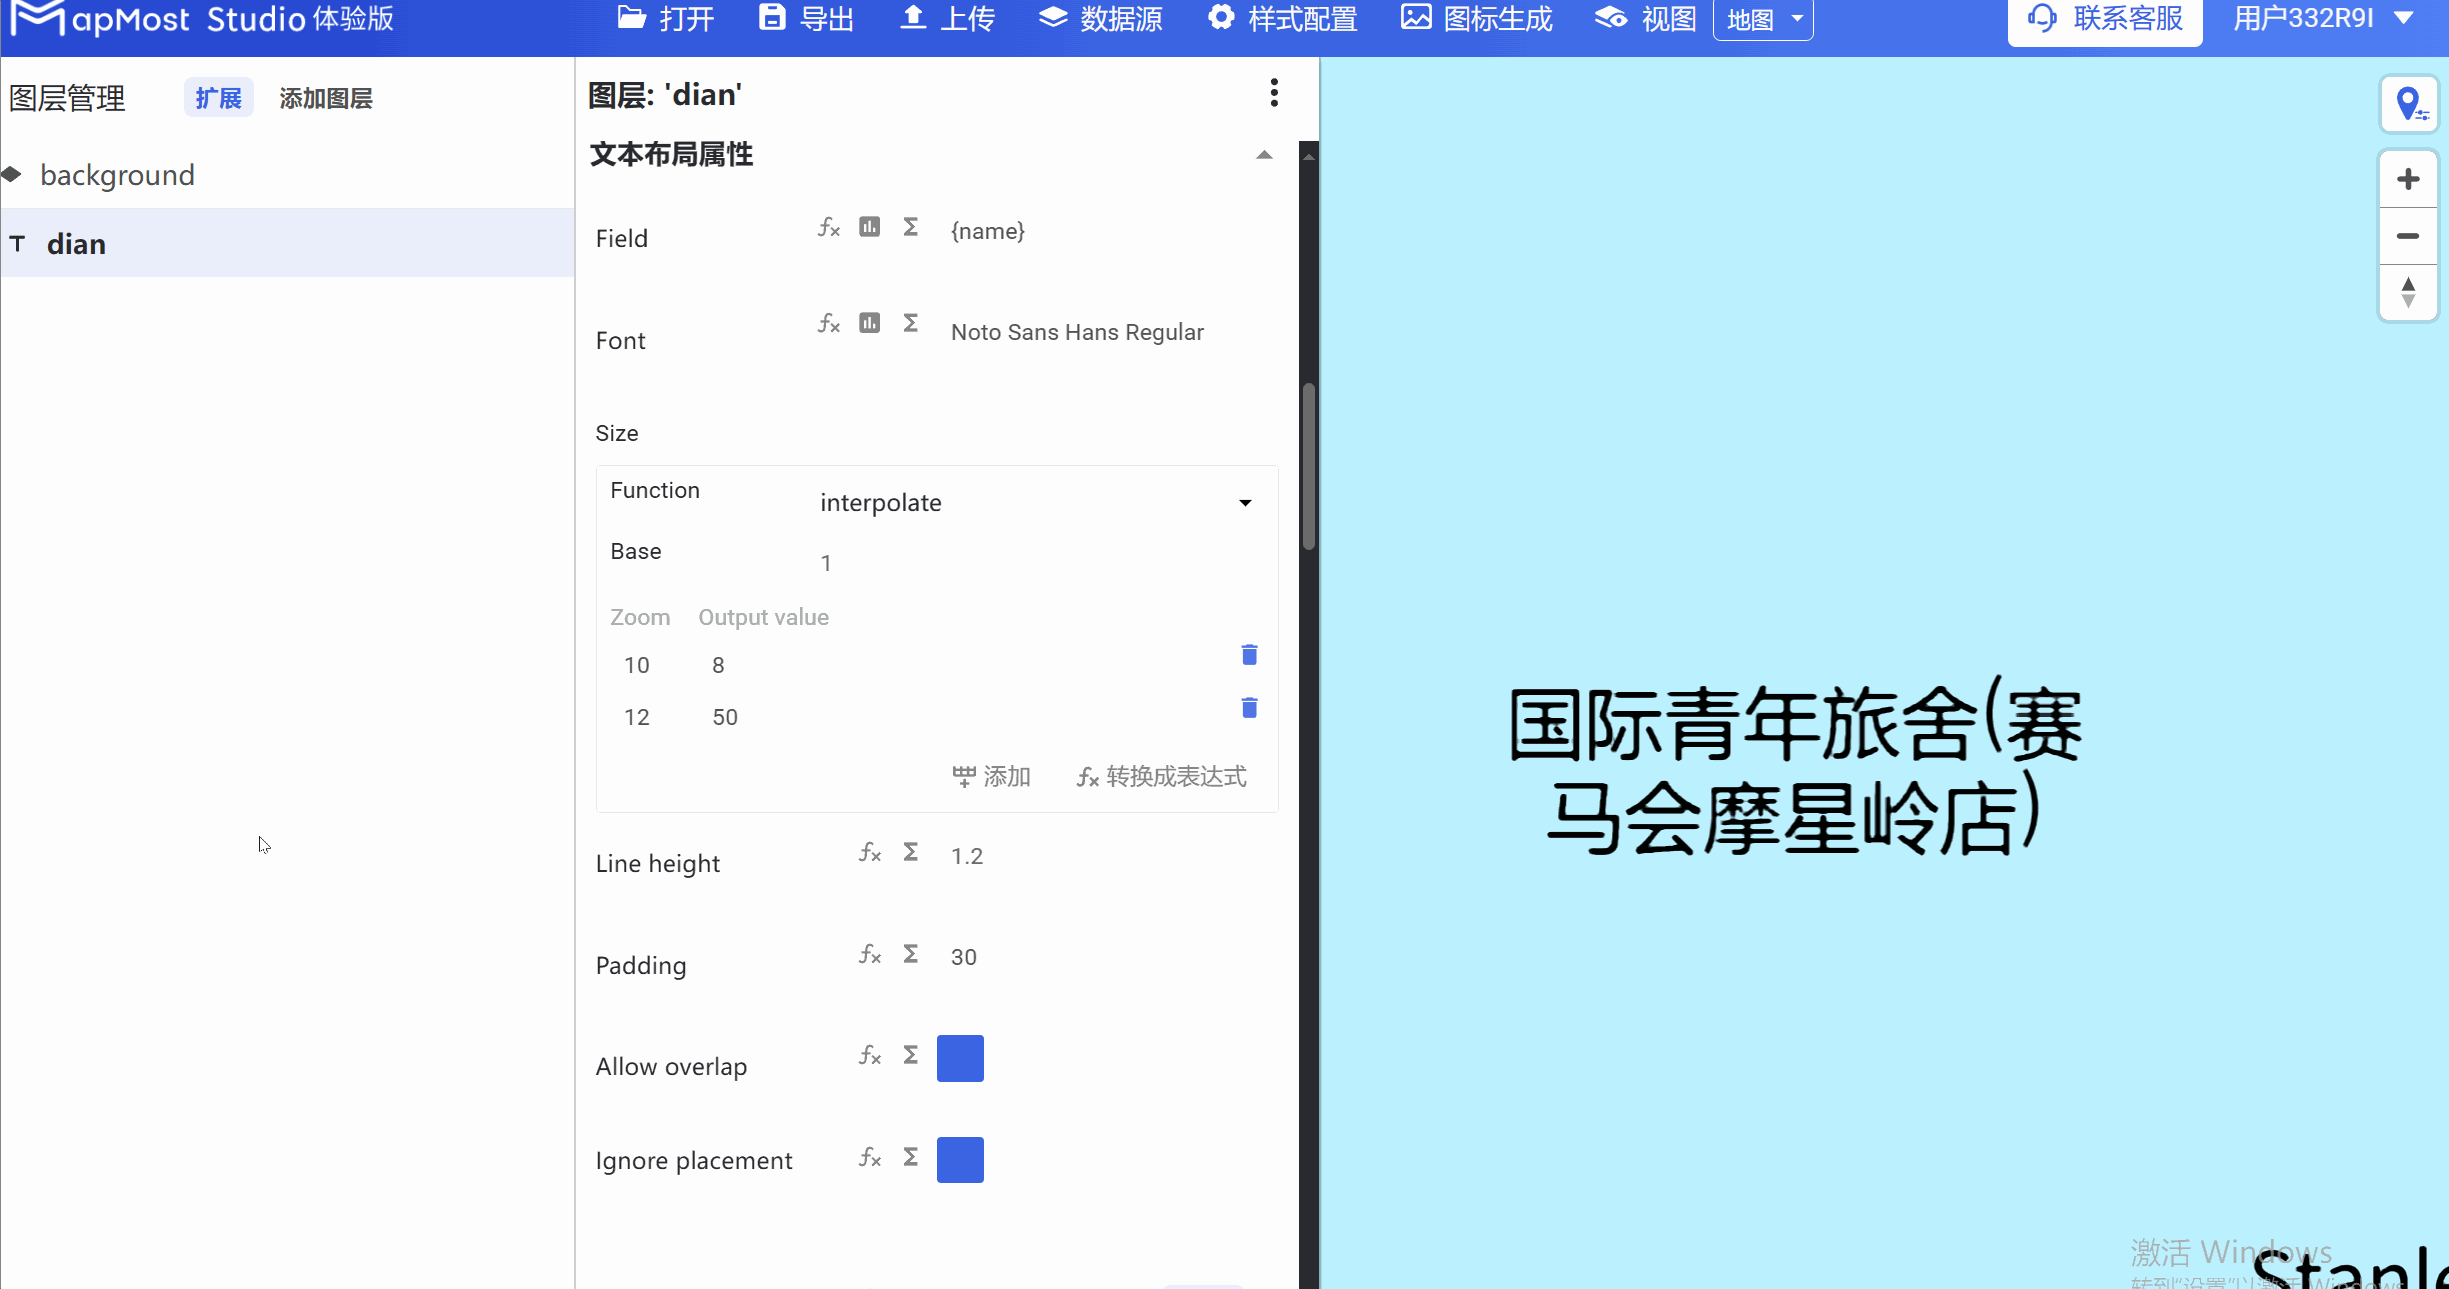Open the 添加图层 tab
The image size is (2449, 1289).
pyautogui.click(x=325, y=97)
